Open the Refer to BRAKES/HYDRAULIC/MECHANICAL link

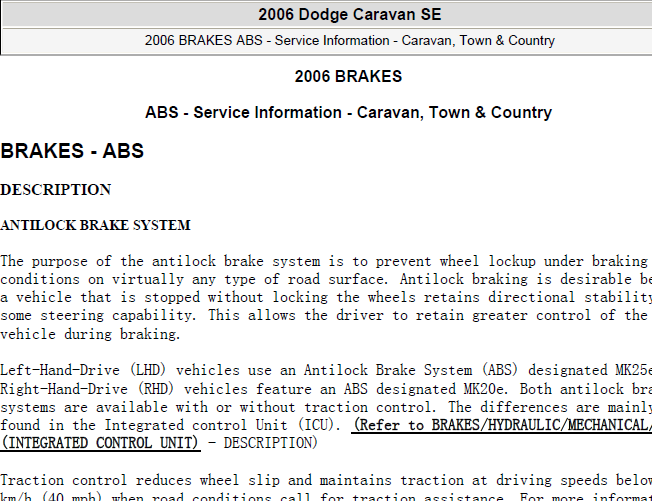502,425
